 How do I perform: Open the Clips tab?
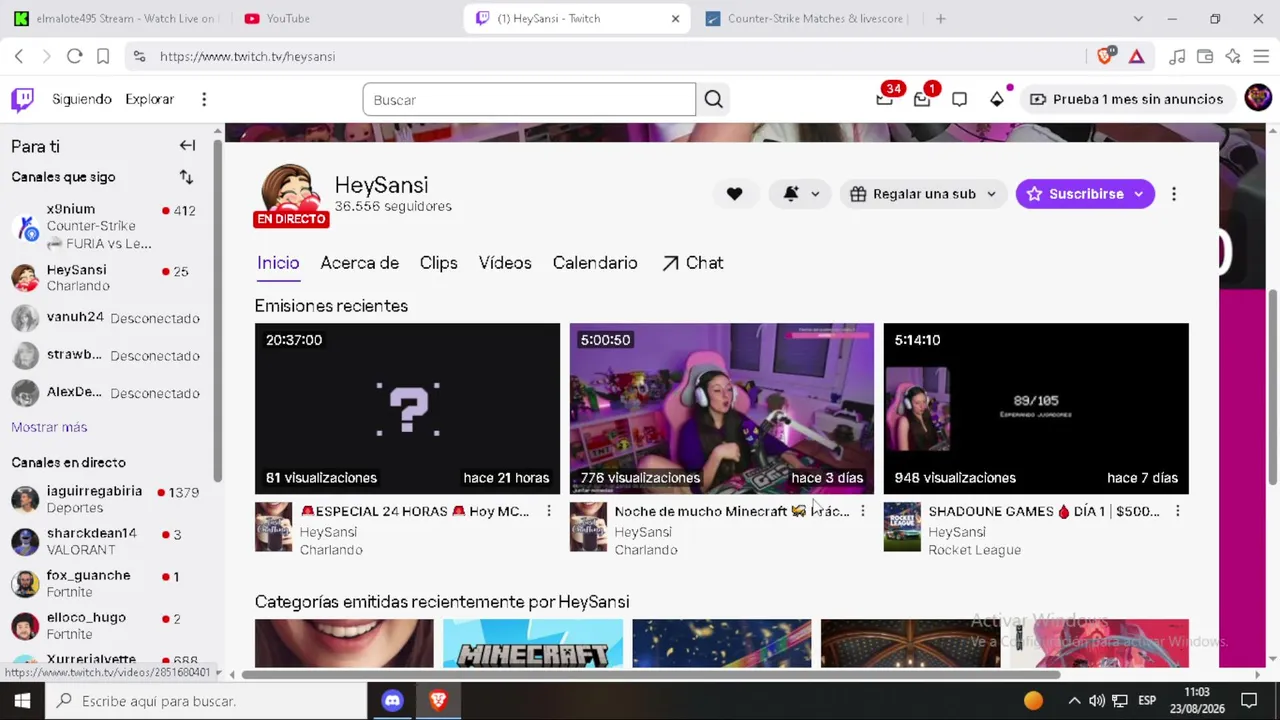coord(438,263)
